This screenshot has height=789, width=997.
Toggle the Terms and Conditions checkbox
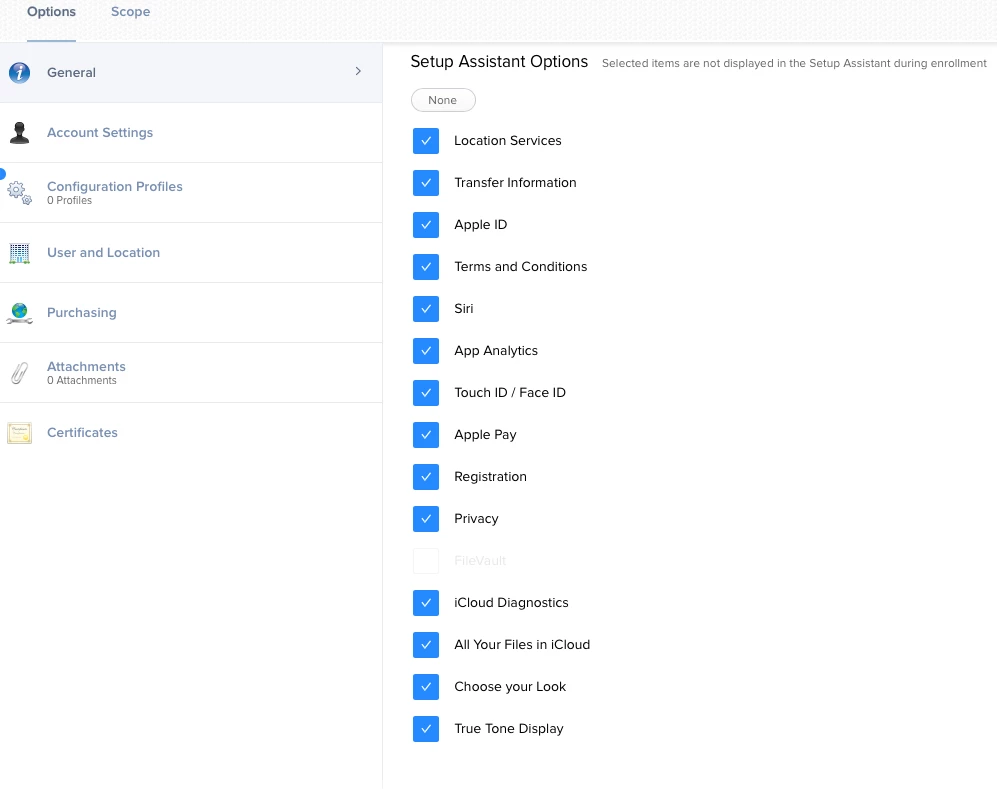click(426, 267)
